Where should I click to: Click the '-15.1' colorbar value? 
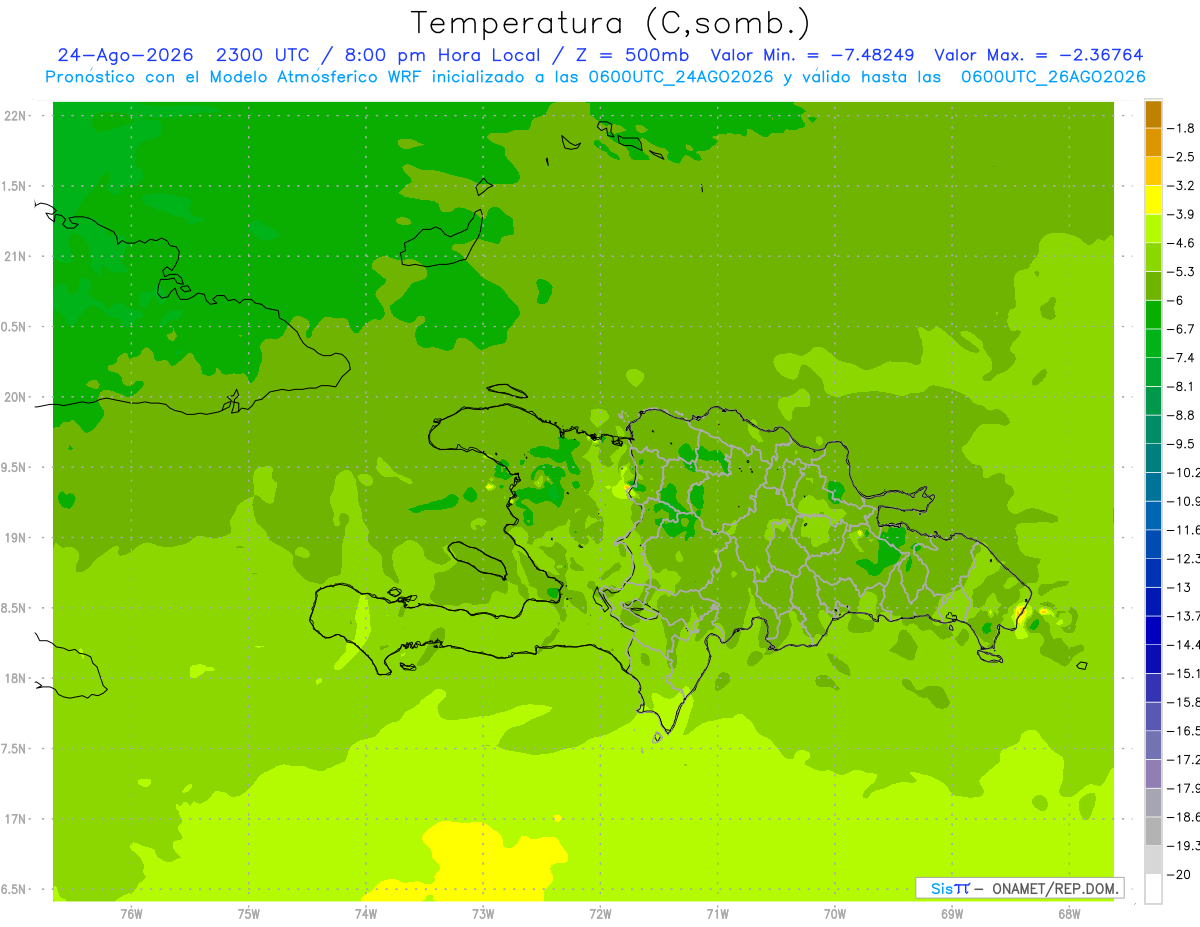[x=1183, y=674]
